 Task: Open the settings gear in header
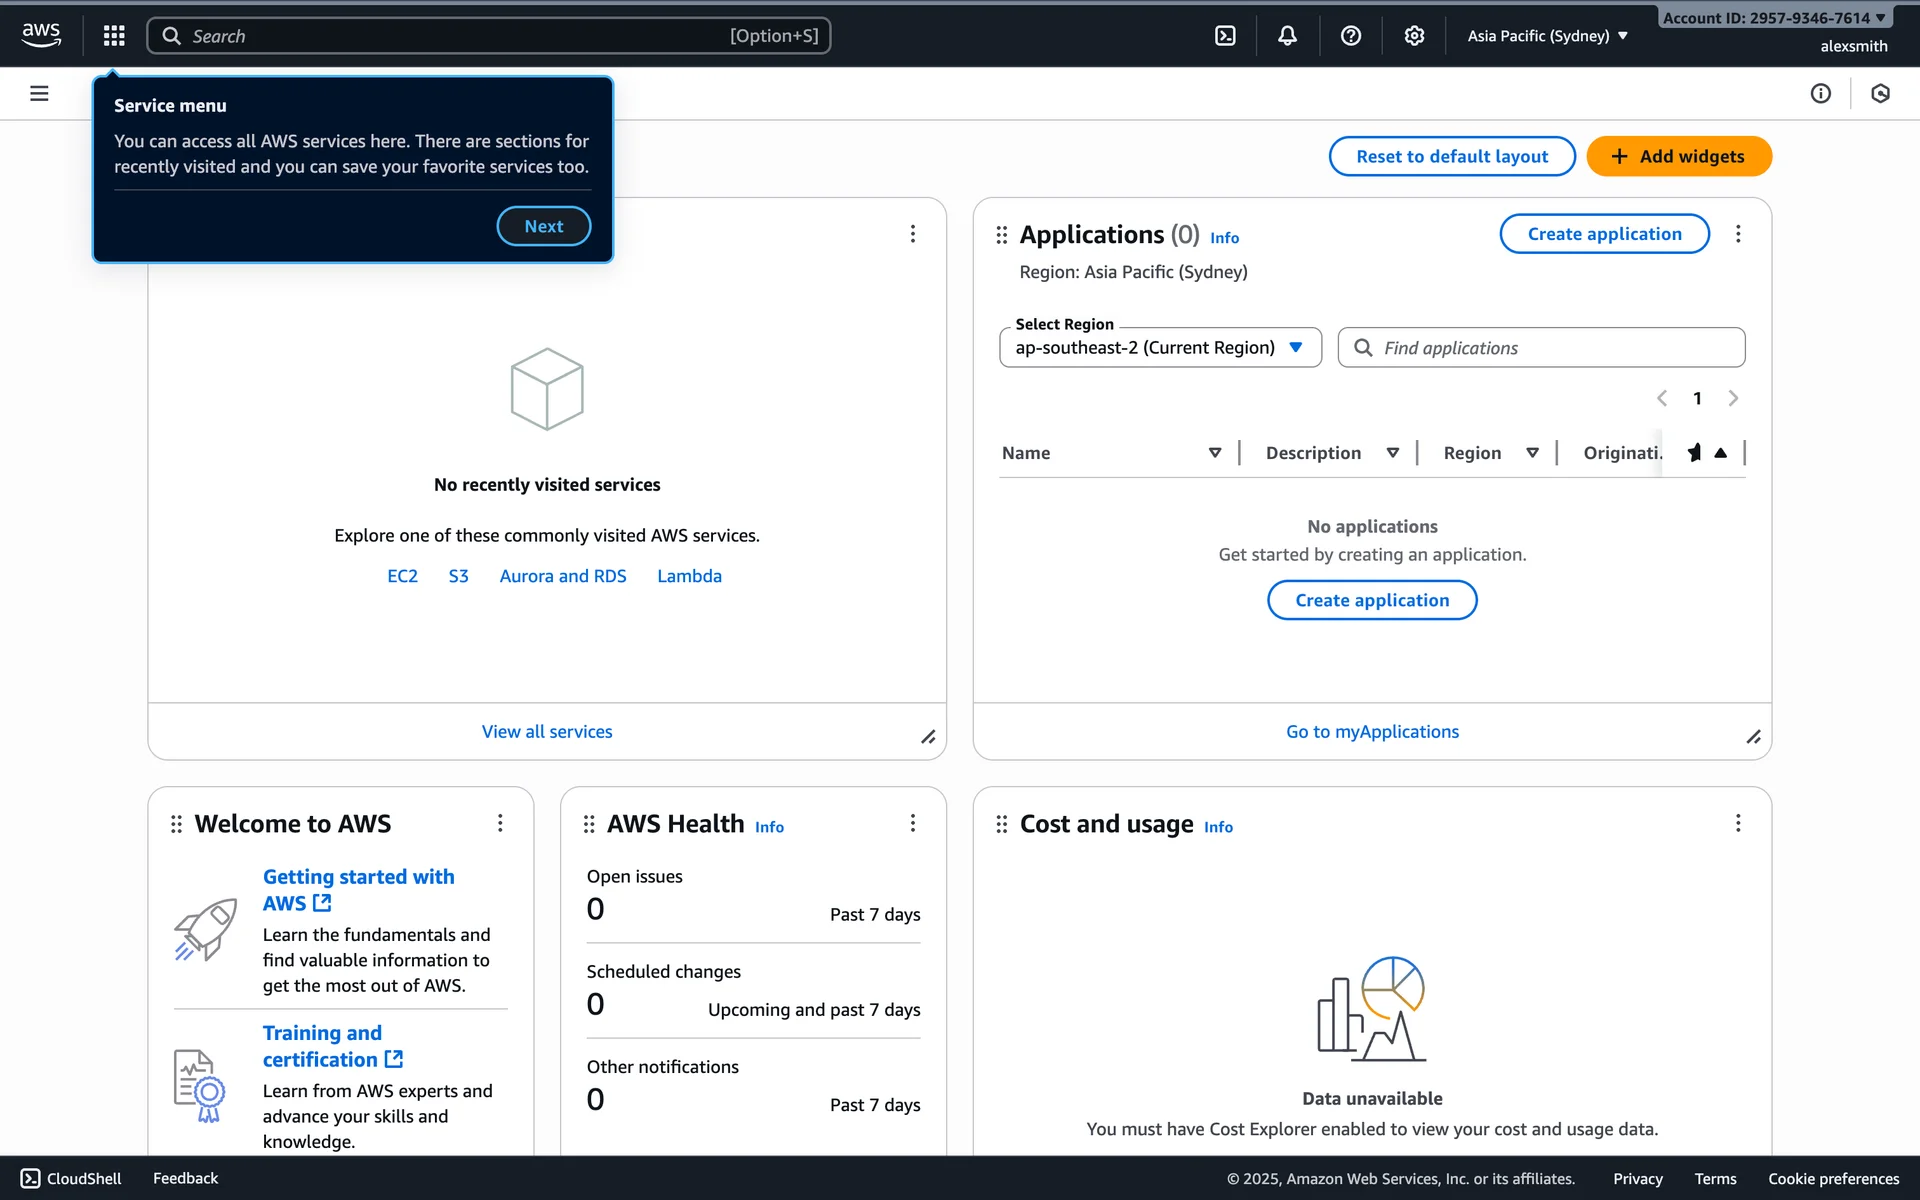tap(1414, 36)
